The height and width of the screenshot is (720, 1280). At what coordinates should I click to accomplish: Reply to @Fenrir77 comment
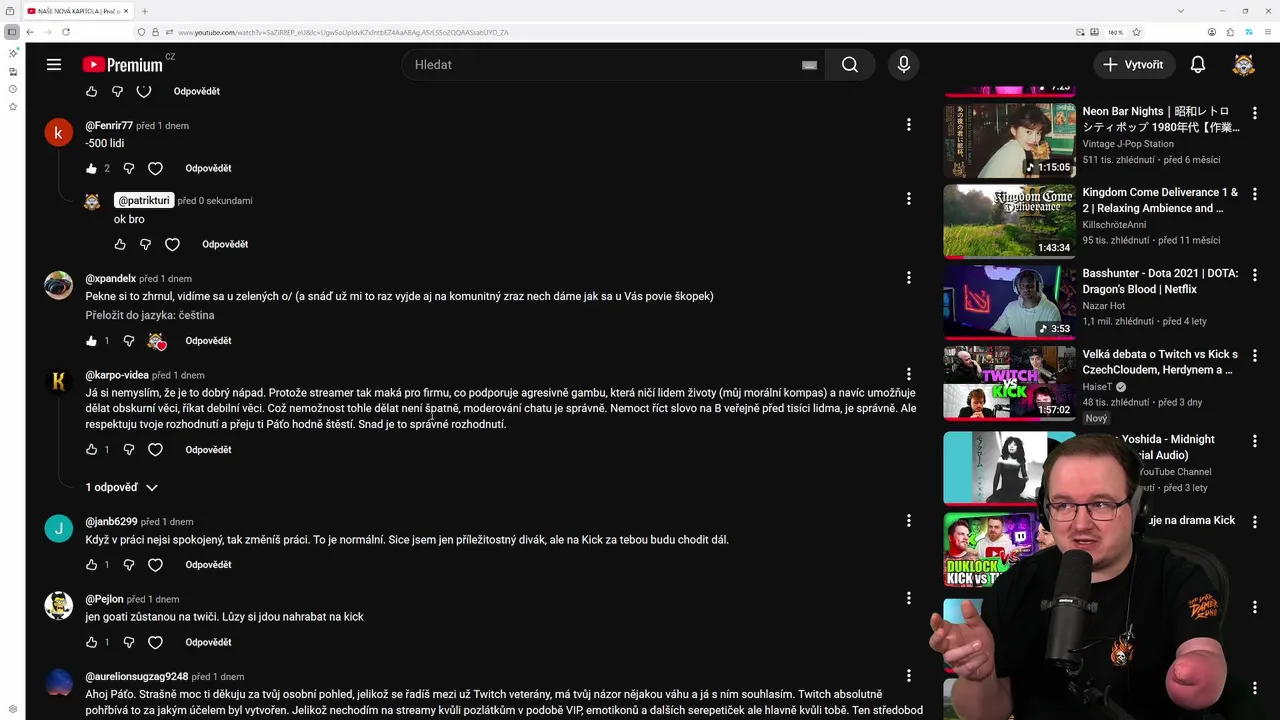pyautogui.click(x=208, y=168)
